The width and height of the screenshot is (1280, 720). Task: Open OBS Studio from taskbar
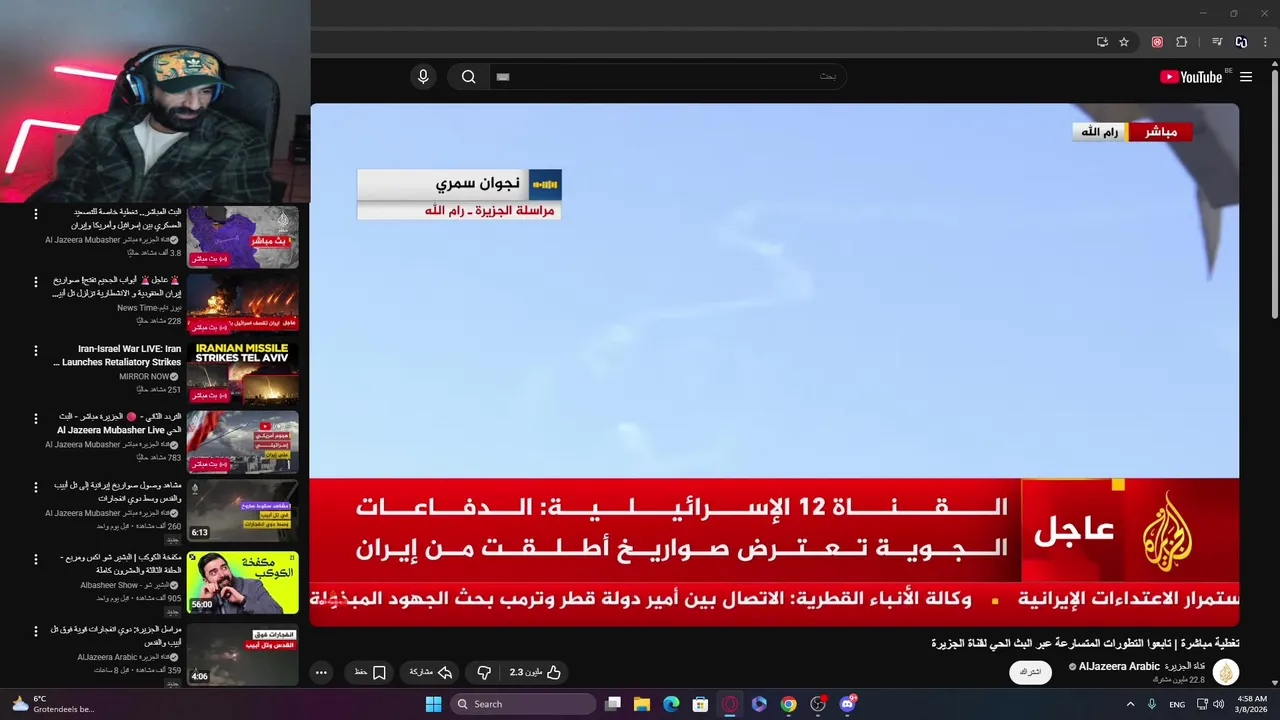pos(818,704)
